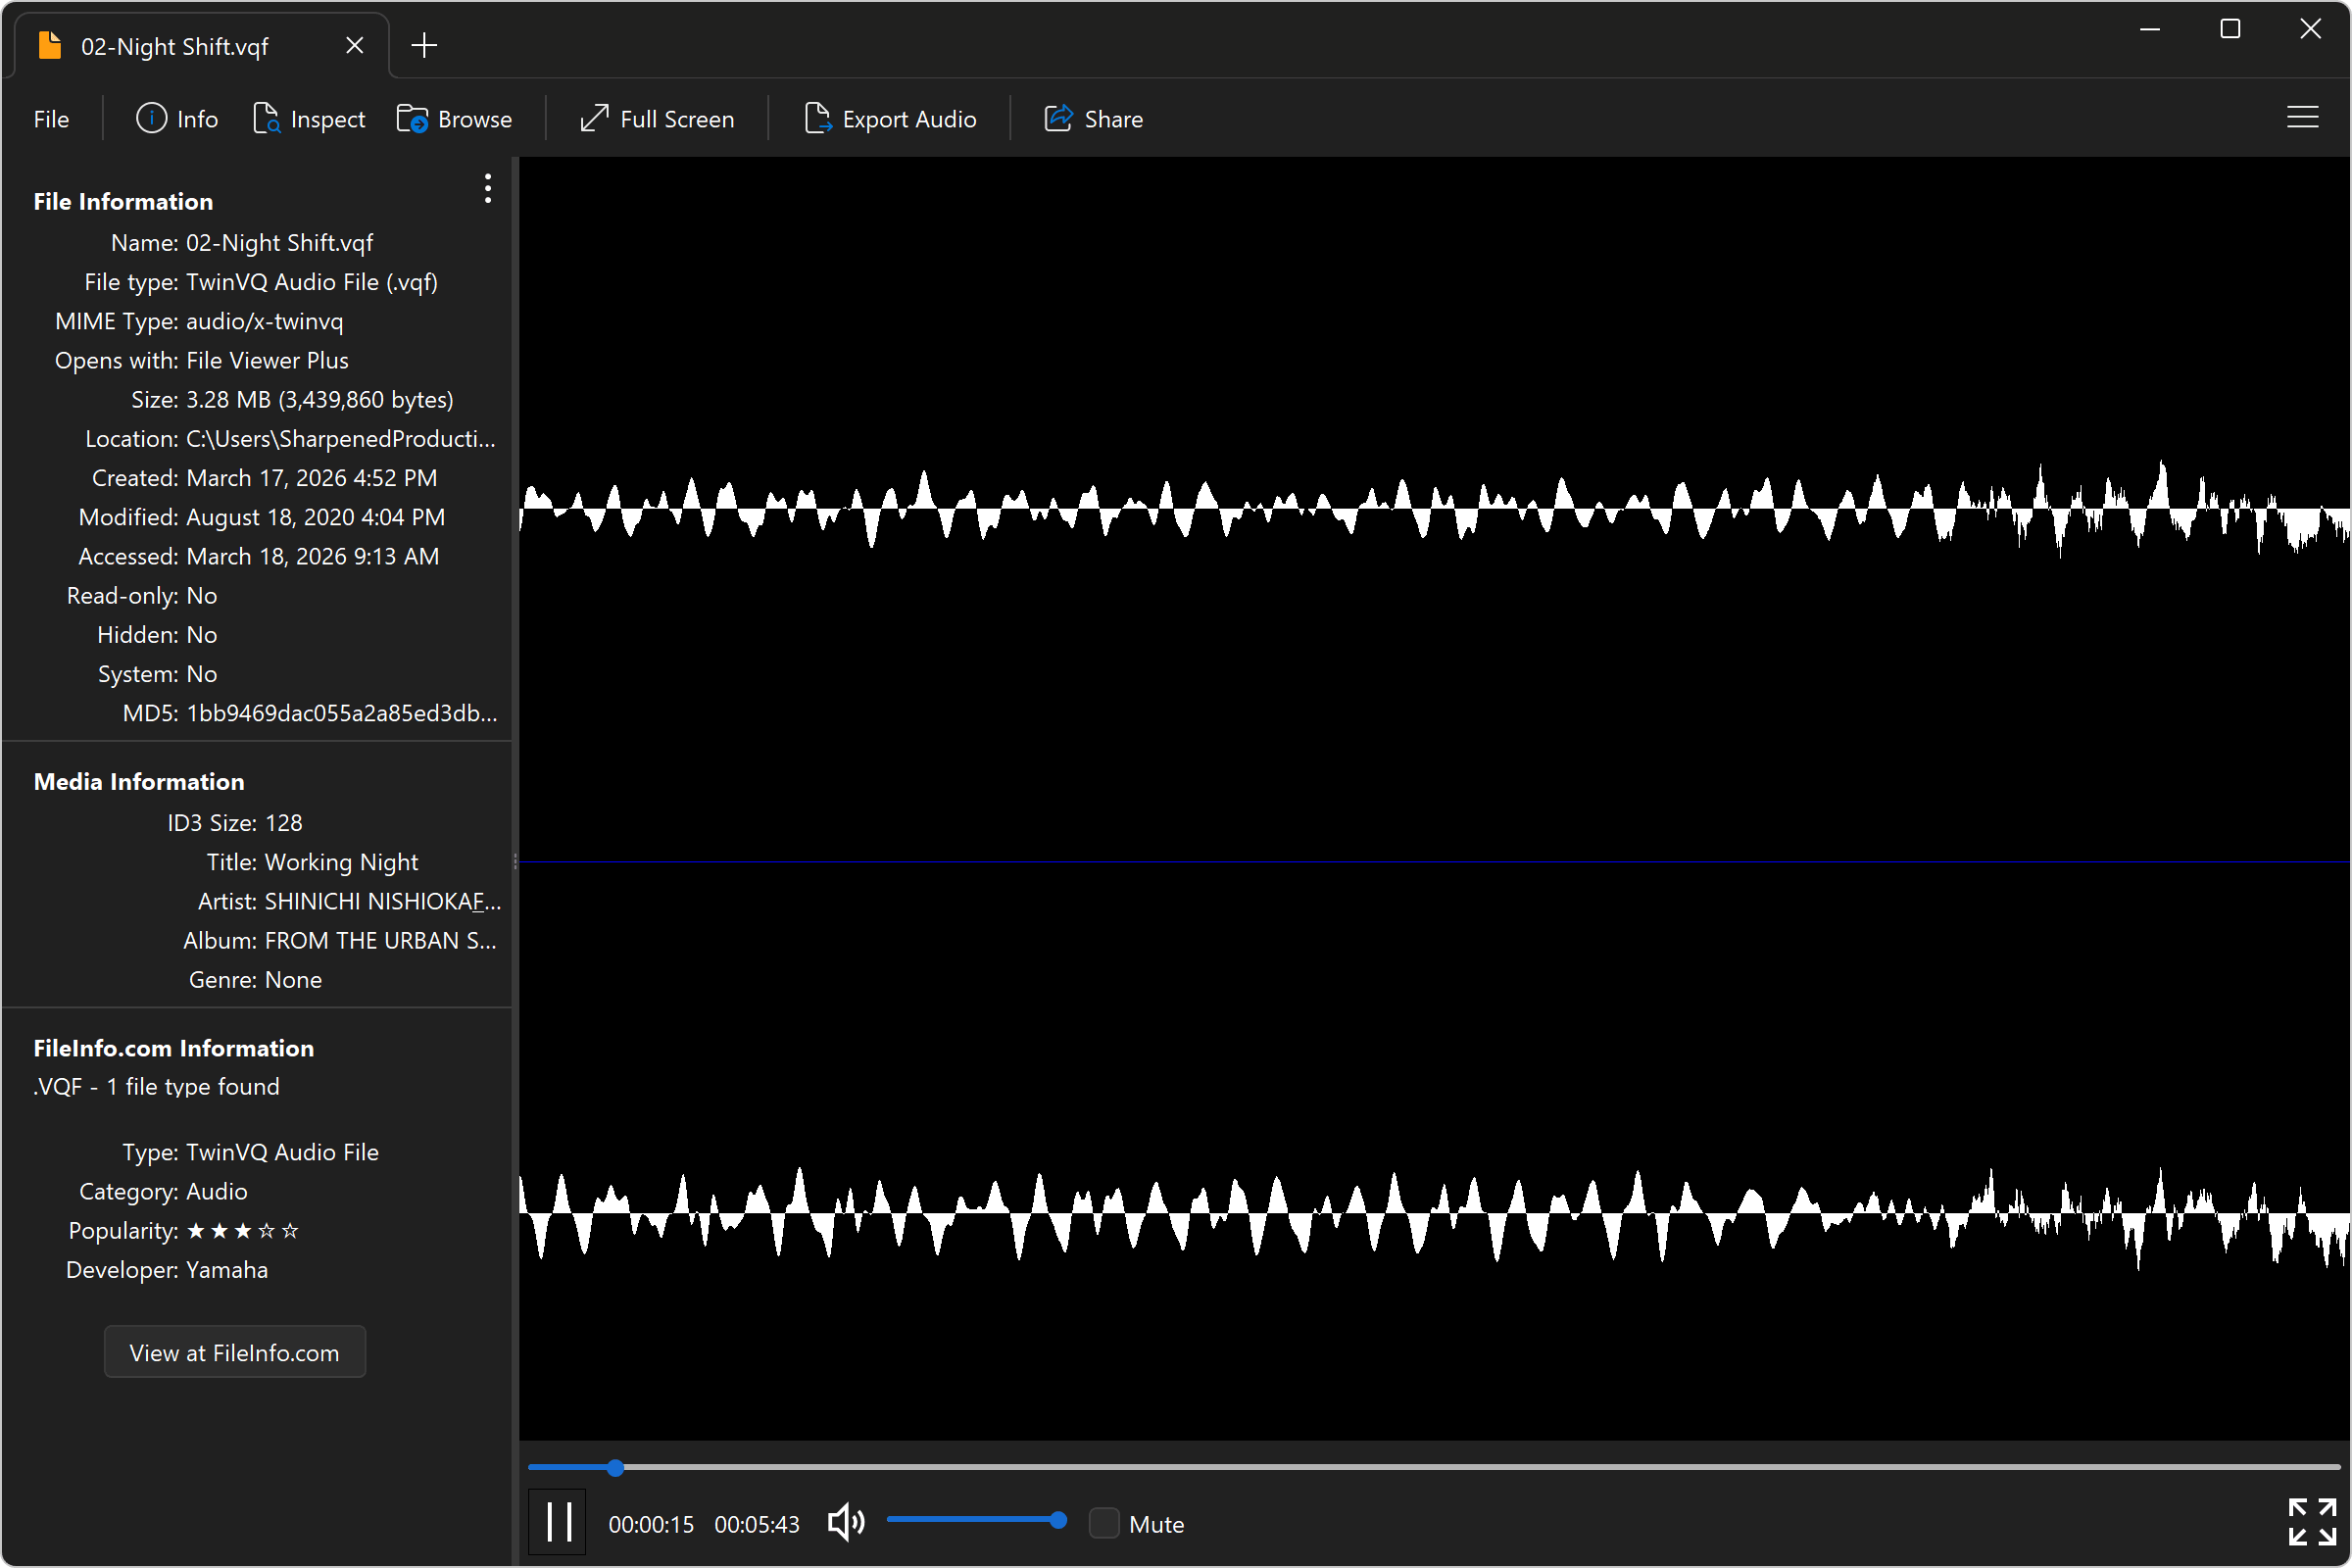Click the sidebar splitter handle

516,861
